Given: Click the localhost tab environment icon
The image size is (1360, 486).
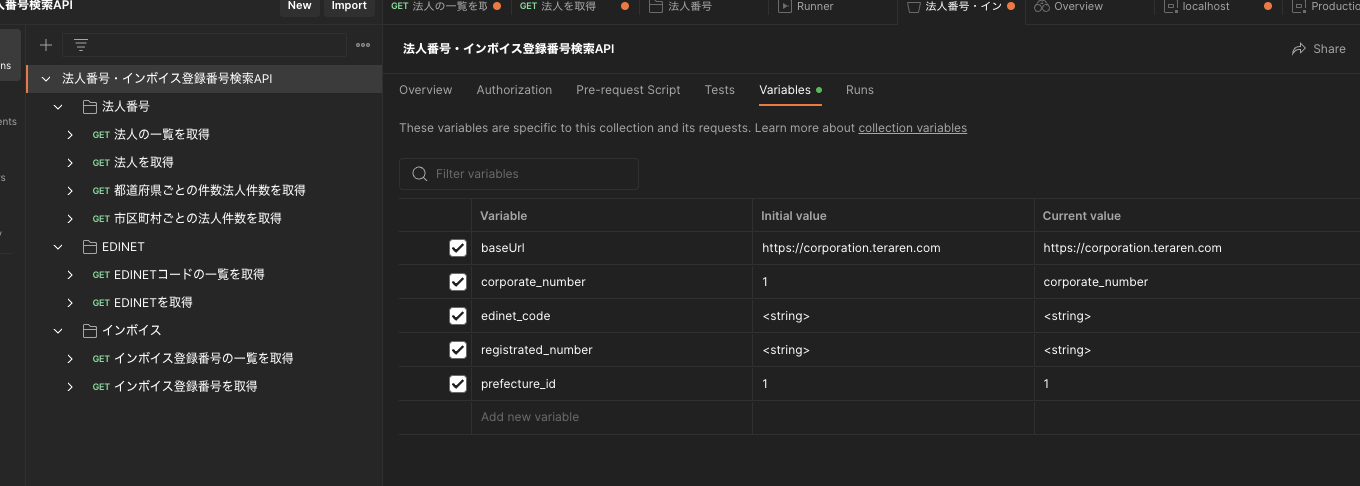Looking at the screenshot, I should click(1171, 6).
